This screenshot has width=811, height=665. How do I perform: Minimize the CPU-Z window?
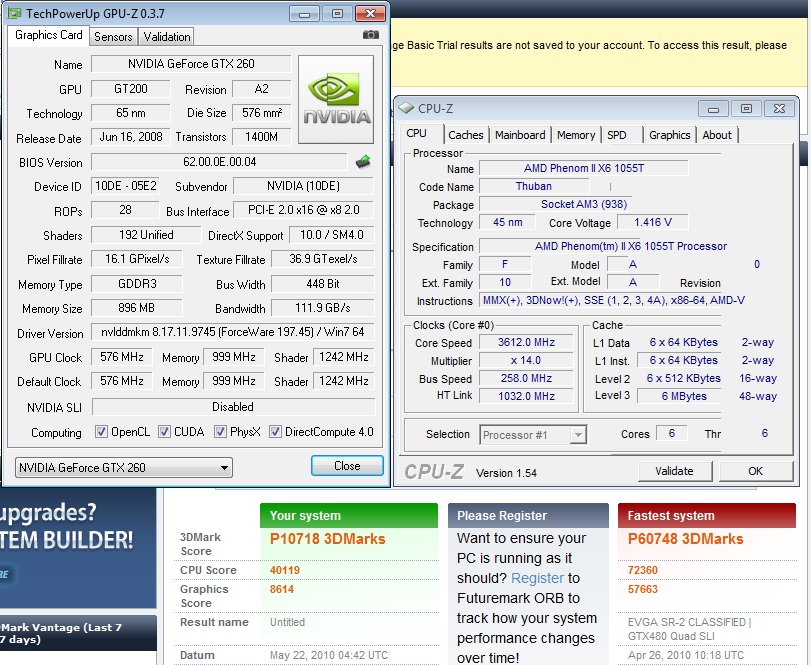[714, 109]
